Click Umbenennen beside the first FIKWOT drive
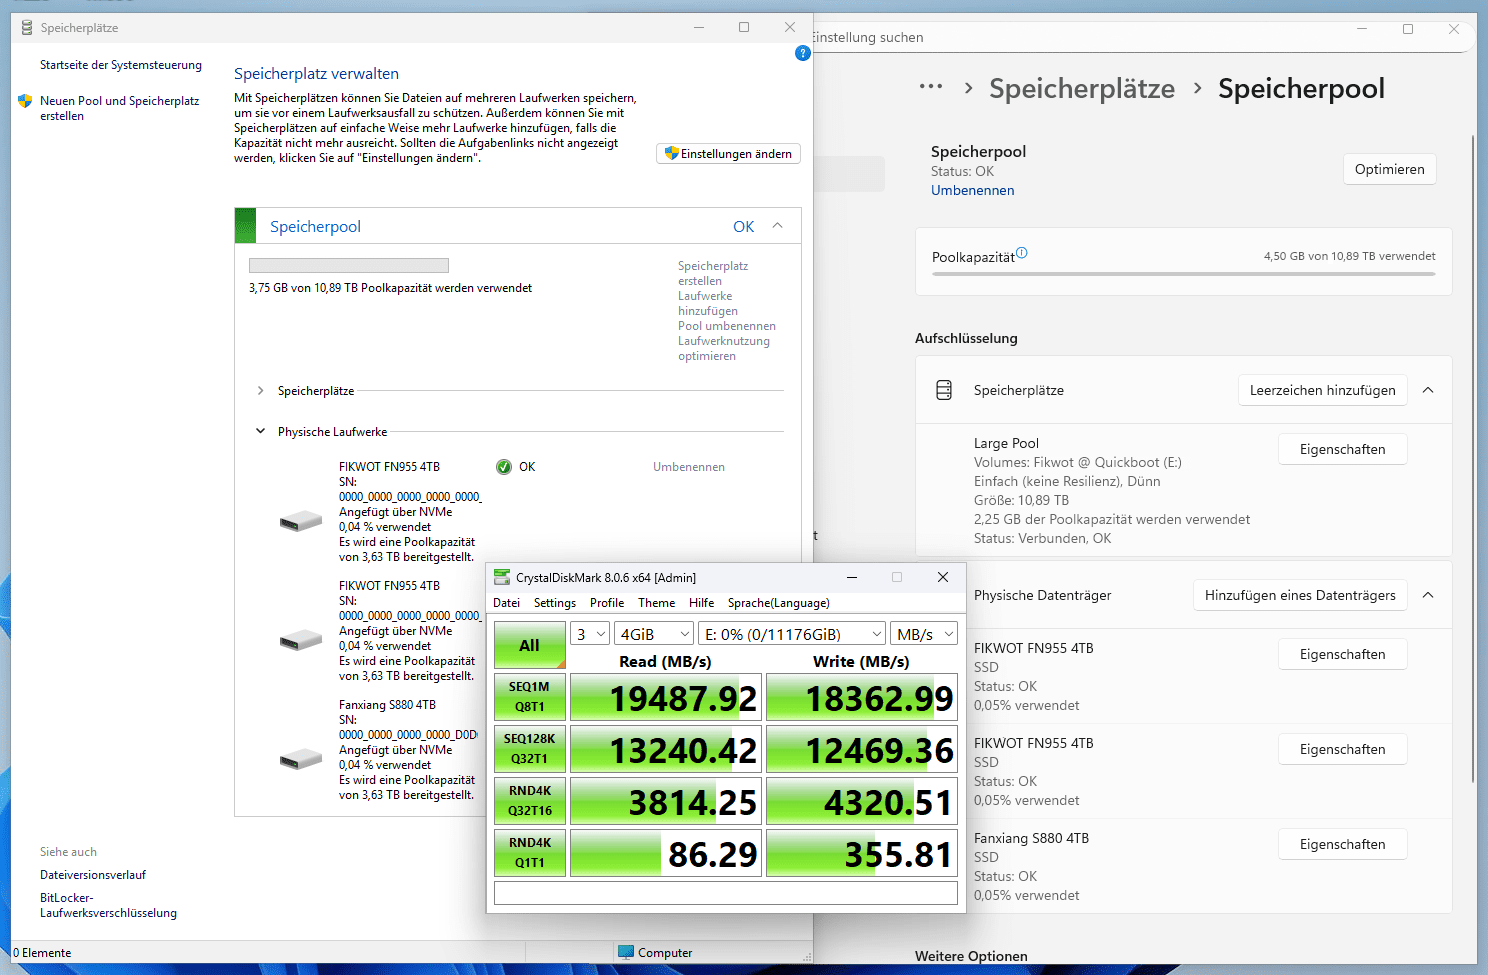Viewport: 1488px width, 975px height. (x=689, y=467)
